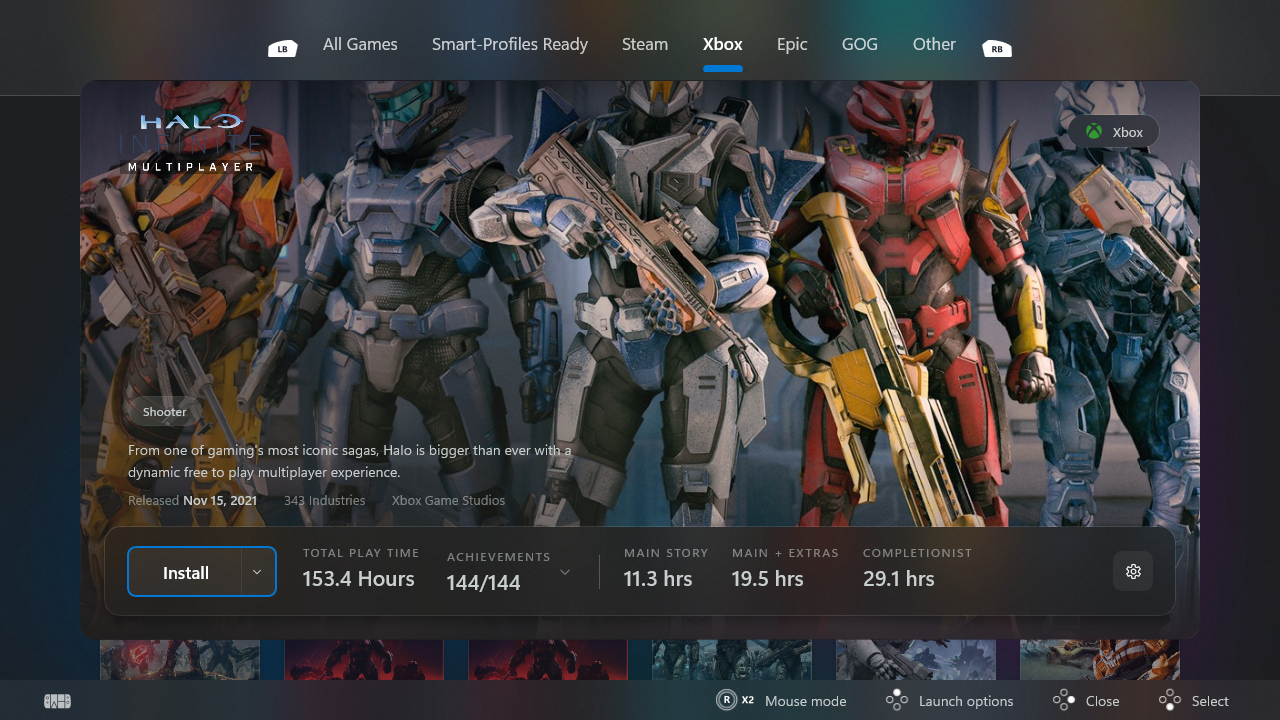This screenshot has height=720, width=1280.
Task: Click the Xbox Game Studios publisher name
Action: (448, 500)
